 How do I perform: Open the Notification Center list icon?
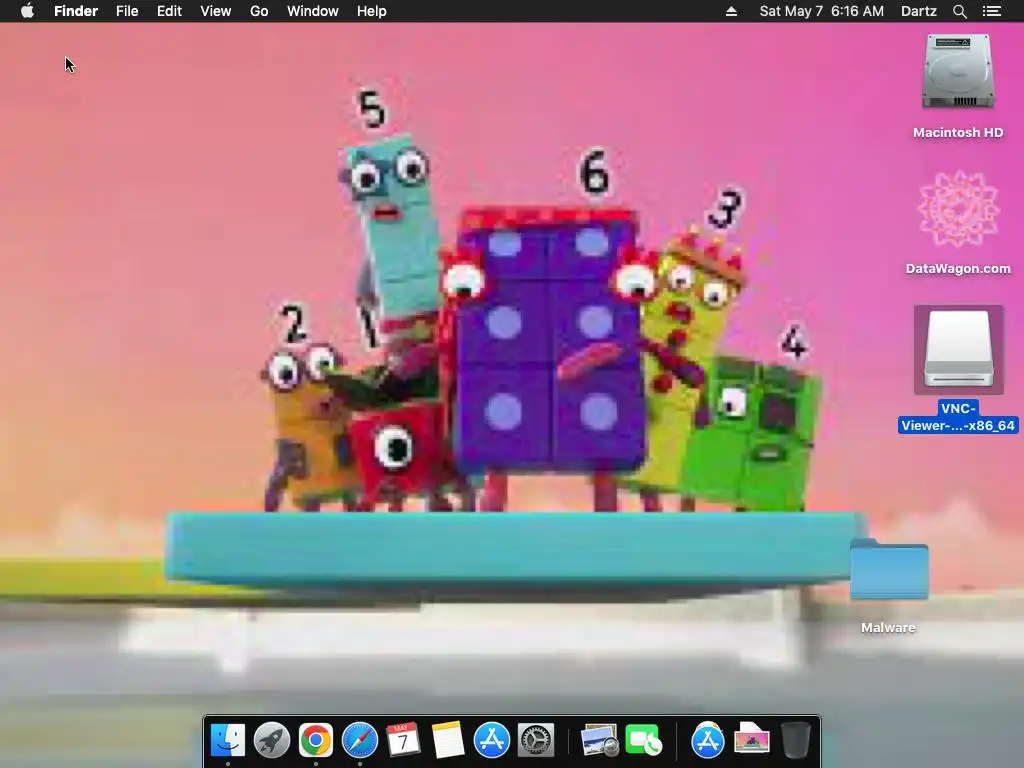coord(992,11)
